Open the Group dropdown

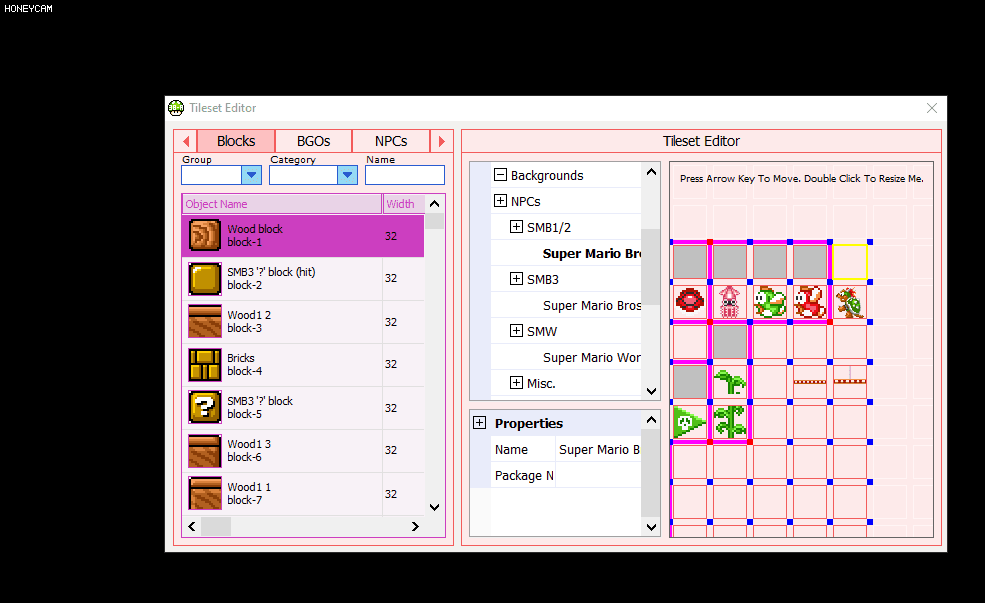pos(251,175)
